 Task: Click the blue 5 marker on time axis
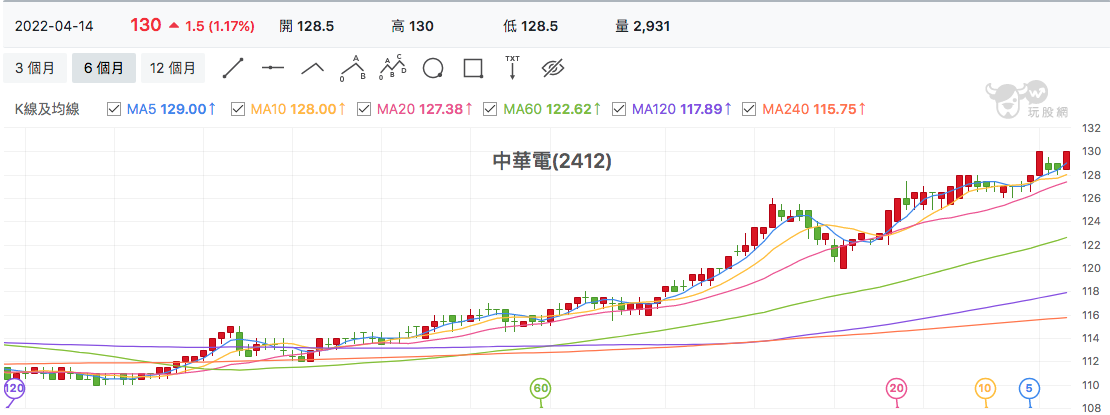(1029, 388)
